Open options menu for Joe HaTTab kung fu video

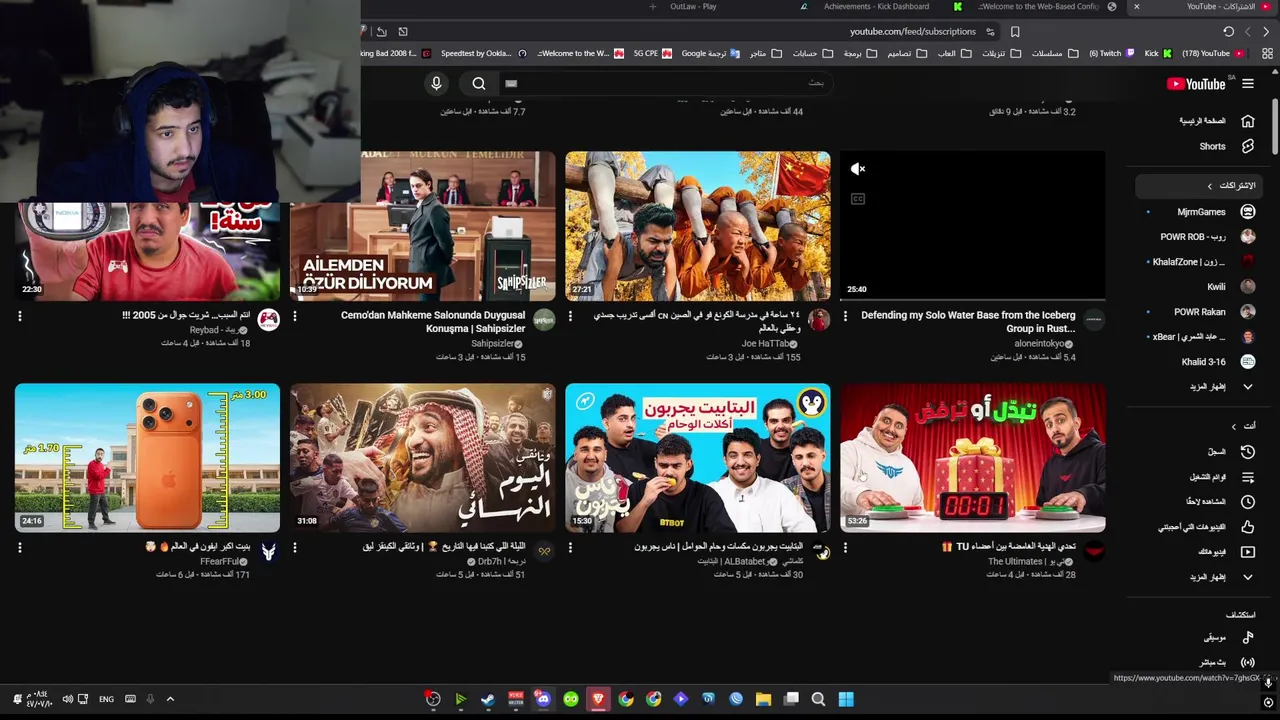pyautogui.click(x=571, y=316)
